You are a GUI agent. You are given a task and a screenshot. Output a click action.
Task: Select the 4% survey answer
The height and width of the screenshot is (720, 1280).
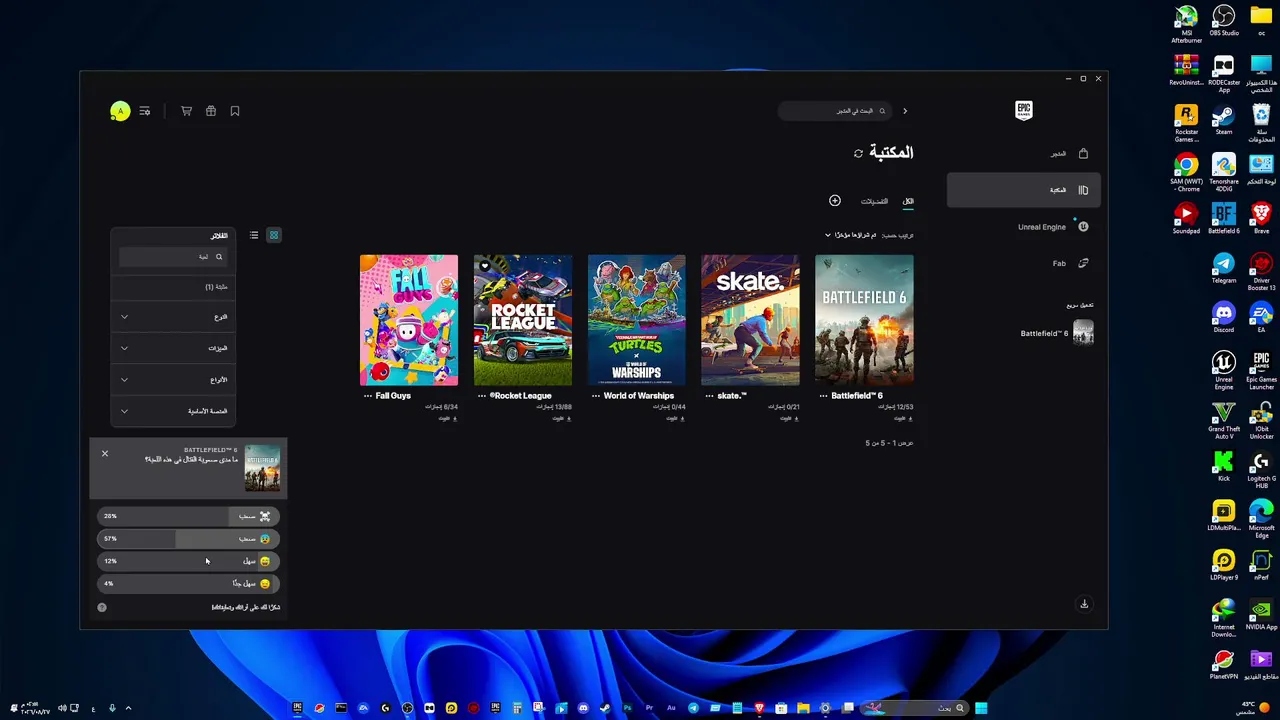pos(188,583)
